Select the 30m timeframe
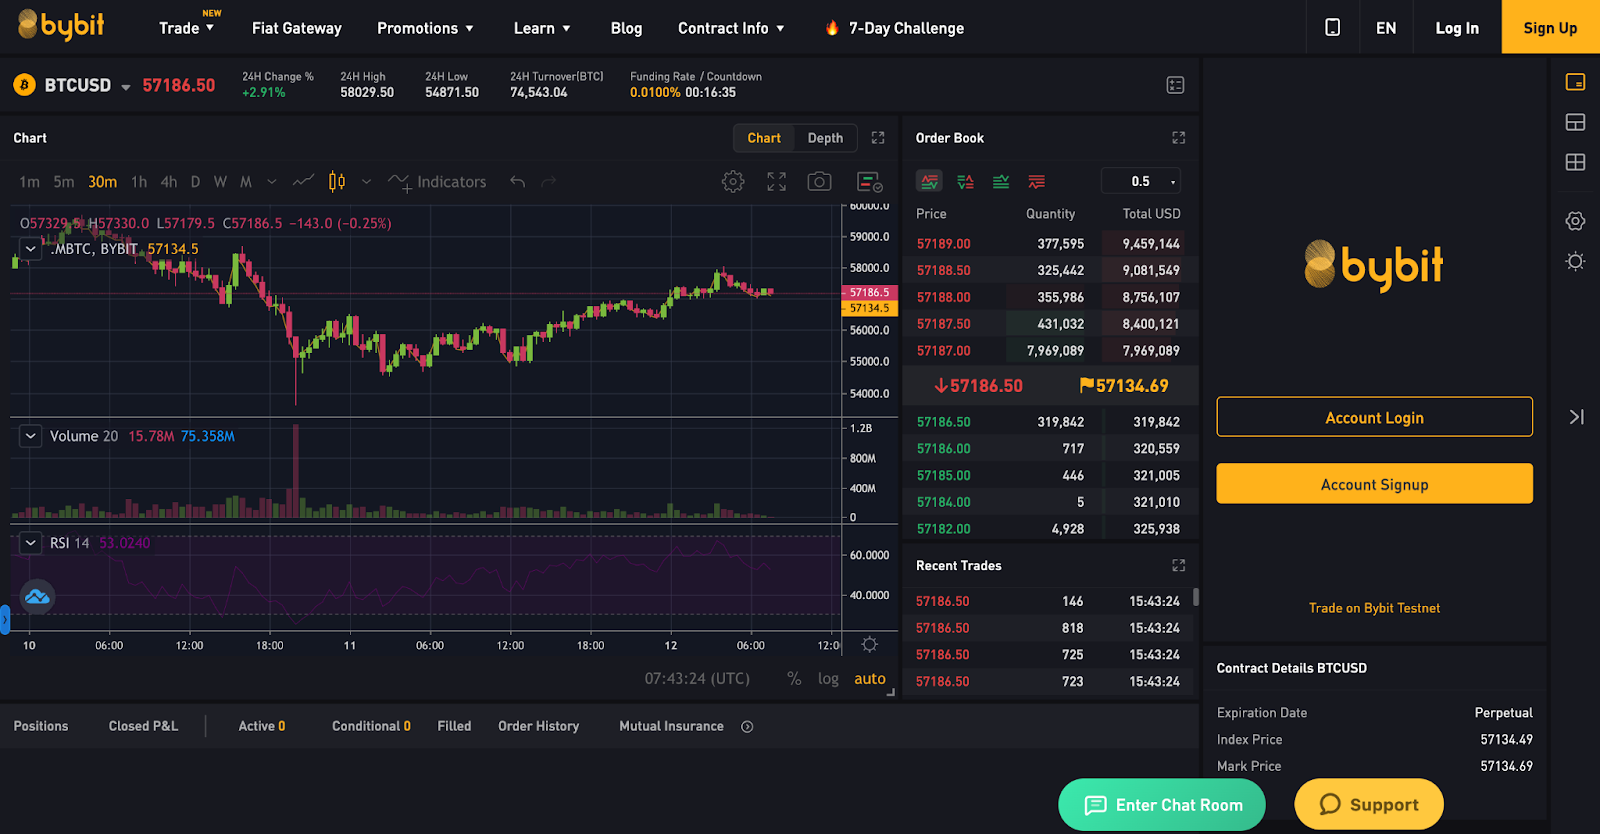The height and width of the screenshot is (834, 1600). coord(102,182)
